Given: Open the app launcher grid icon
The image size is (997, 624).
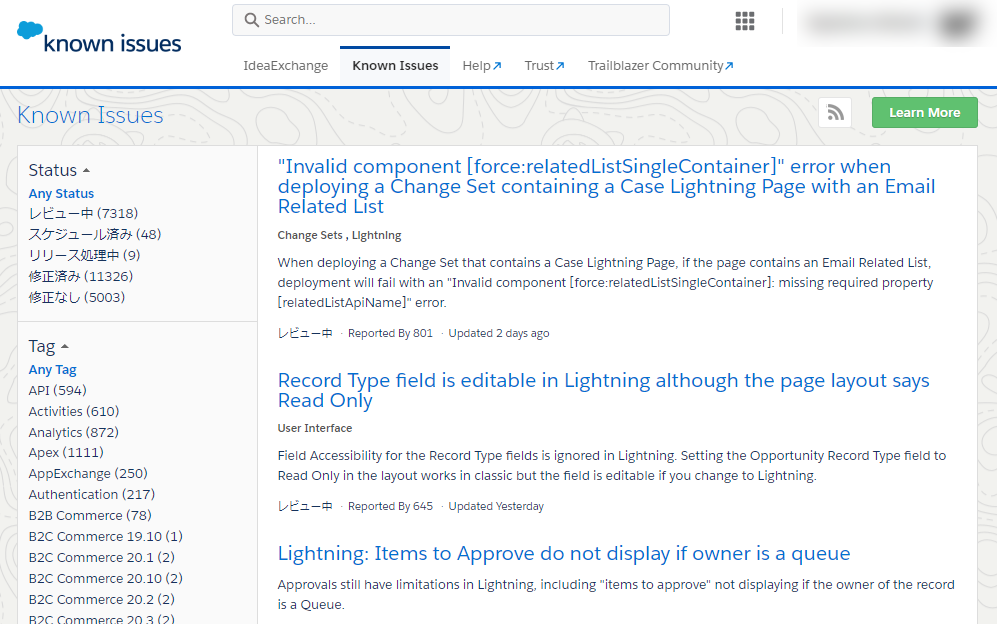Looking at the screenshot, I should coord(744,21).
